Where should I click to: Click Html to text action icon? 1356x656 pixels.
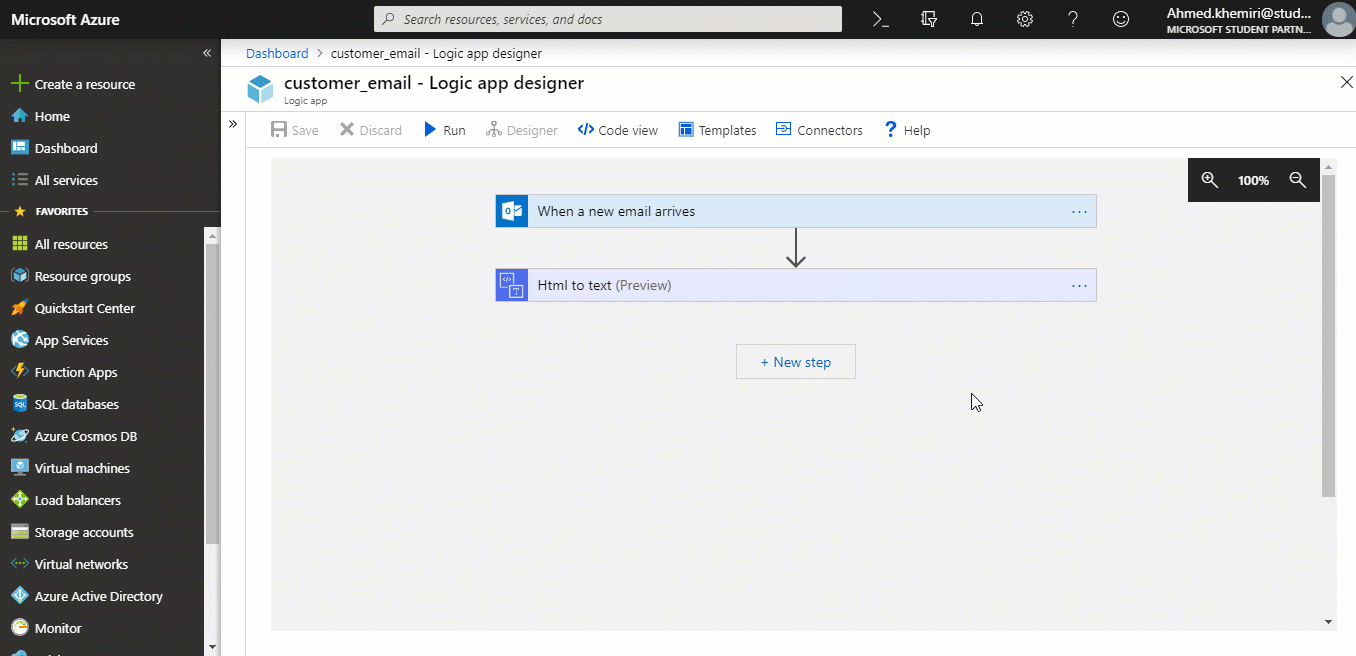click(x=512, y=285)
